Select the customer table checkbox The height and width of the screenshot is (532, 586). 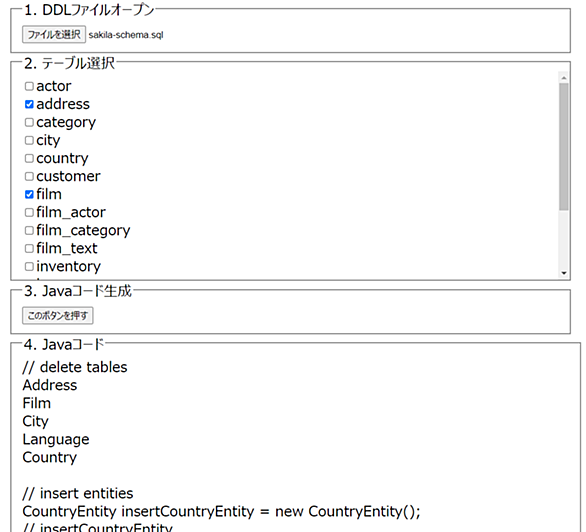click(29, 176)
